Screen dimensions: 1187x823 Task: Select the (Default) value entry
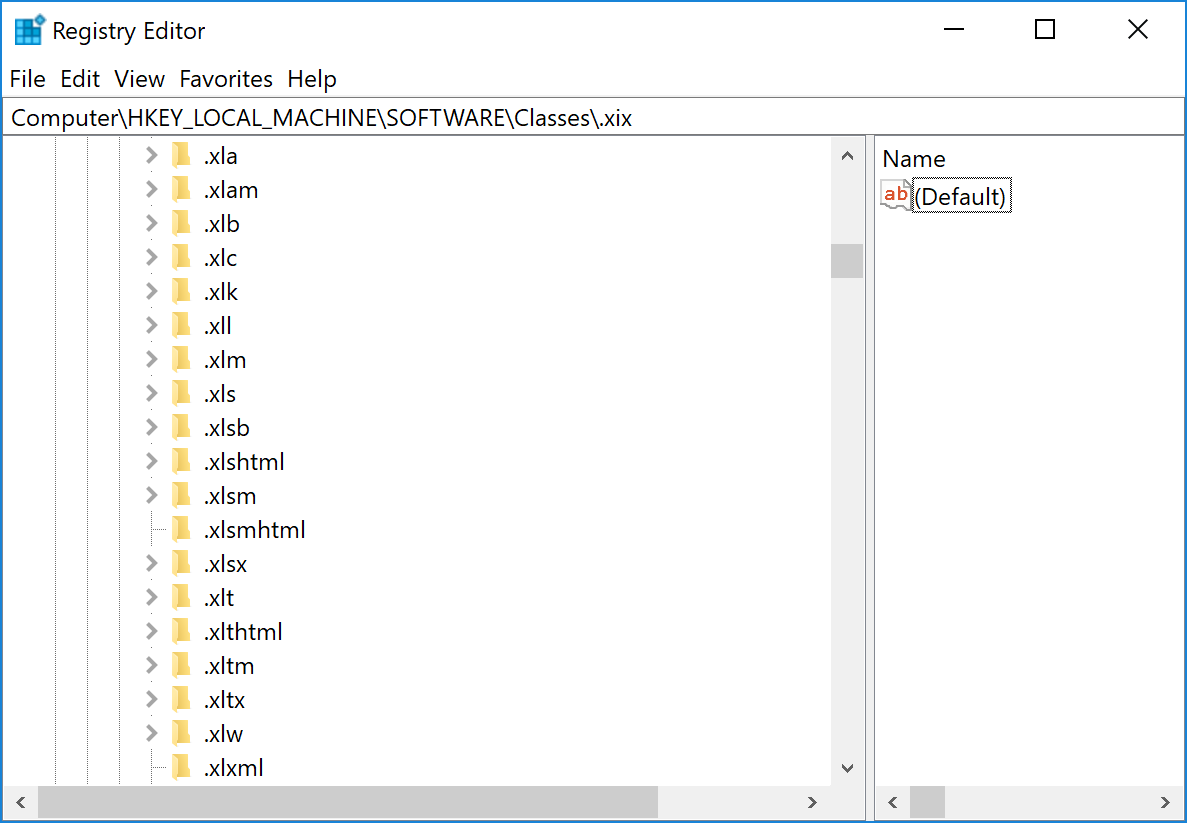(961, 197)
